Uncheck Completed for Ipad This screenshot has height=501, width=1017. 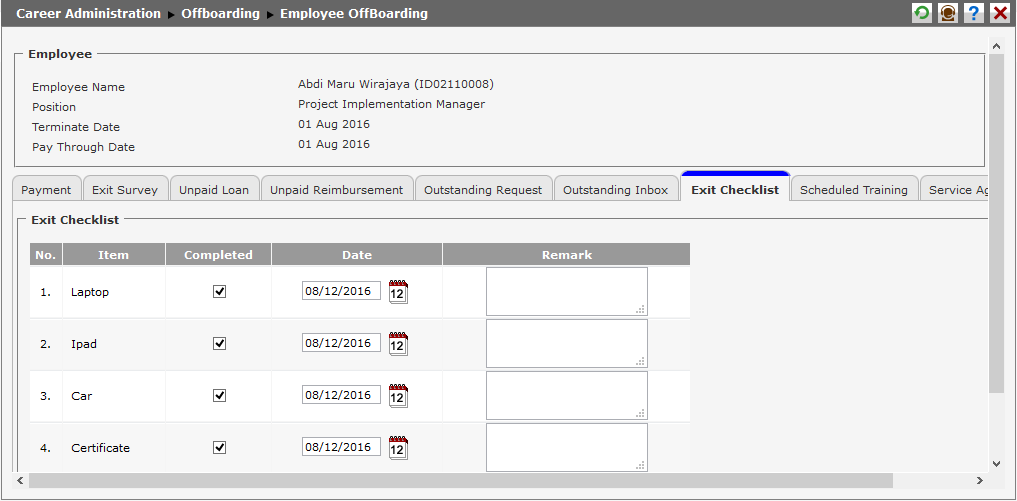click(x=219, y=343)
